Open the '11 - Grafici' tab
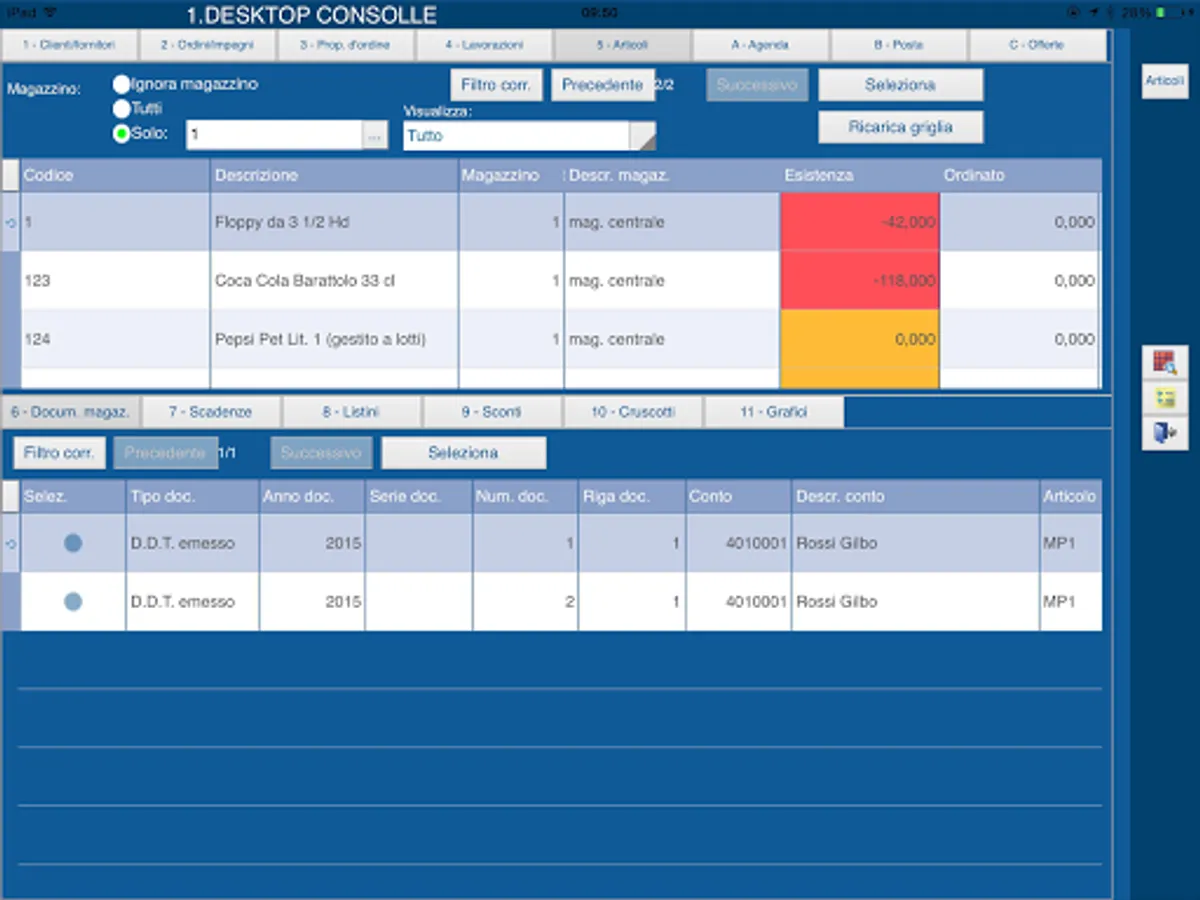1200x900 pixels. coord(773,412)
